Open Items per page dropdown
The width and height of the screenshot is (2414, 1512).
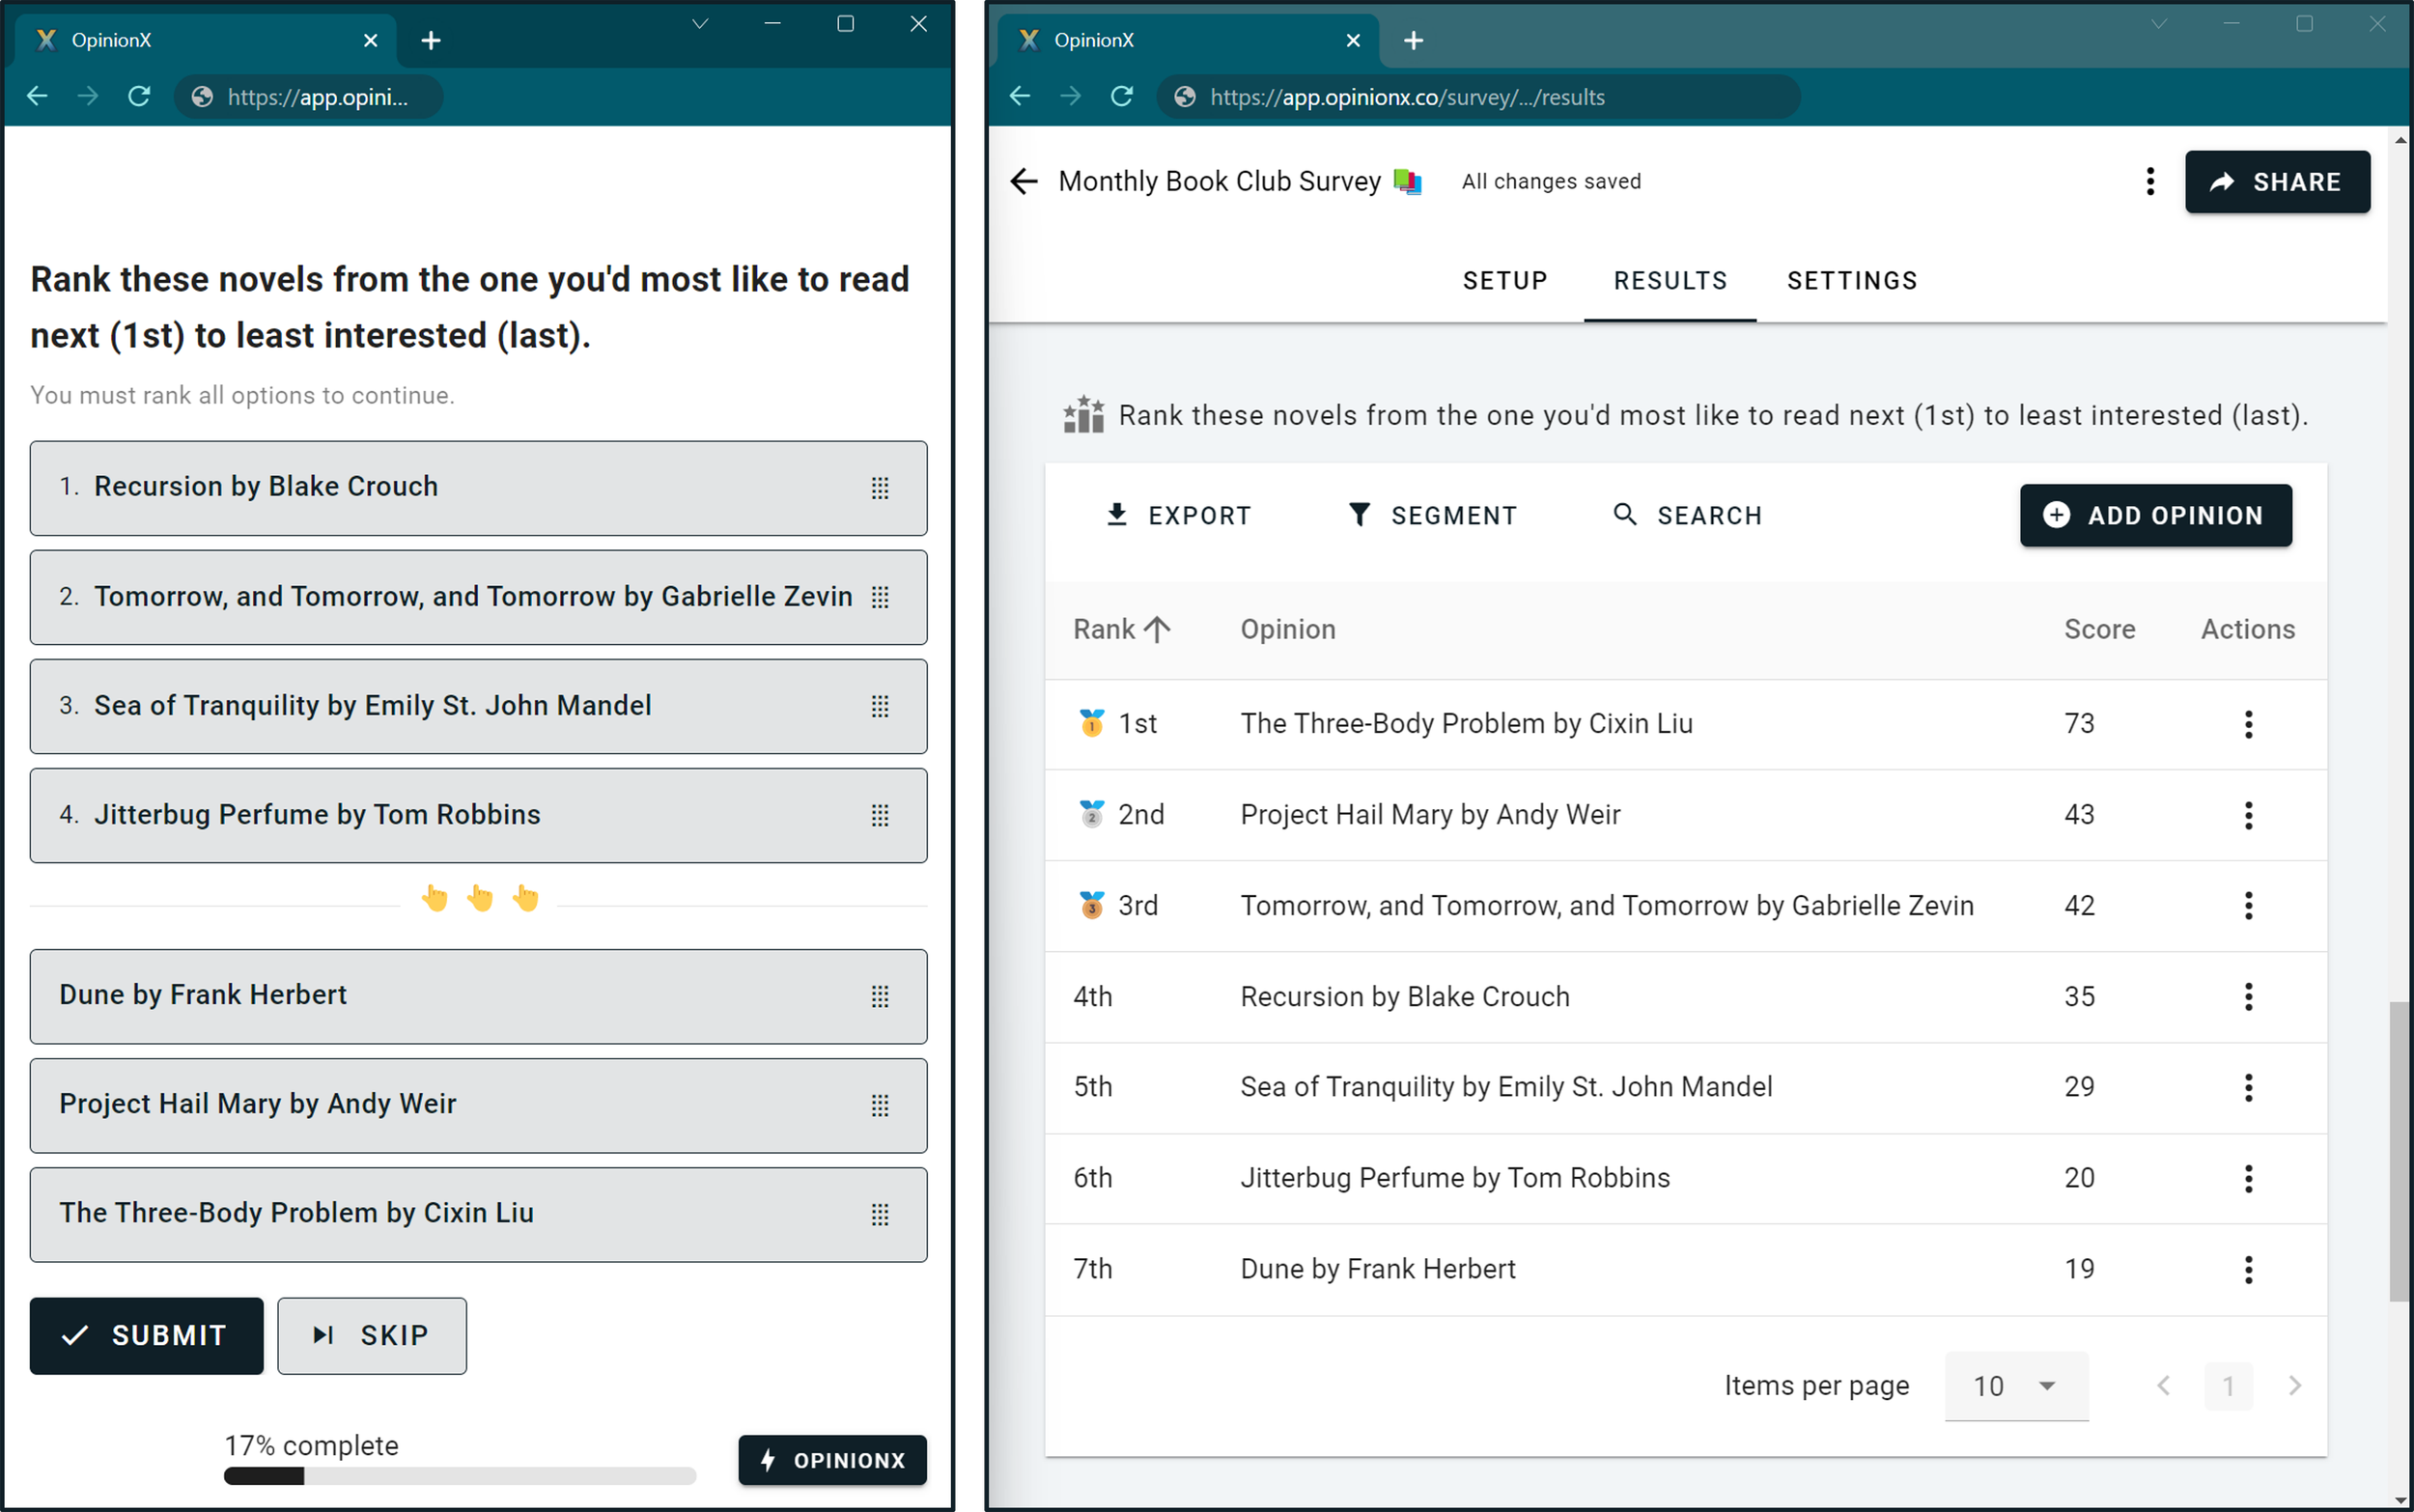tap(2016, 1386)
